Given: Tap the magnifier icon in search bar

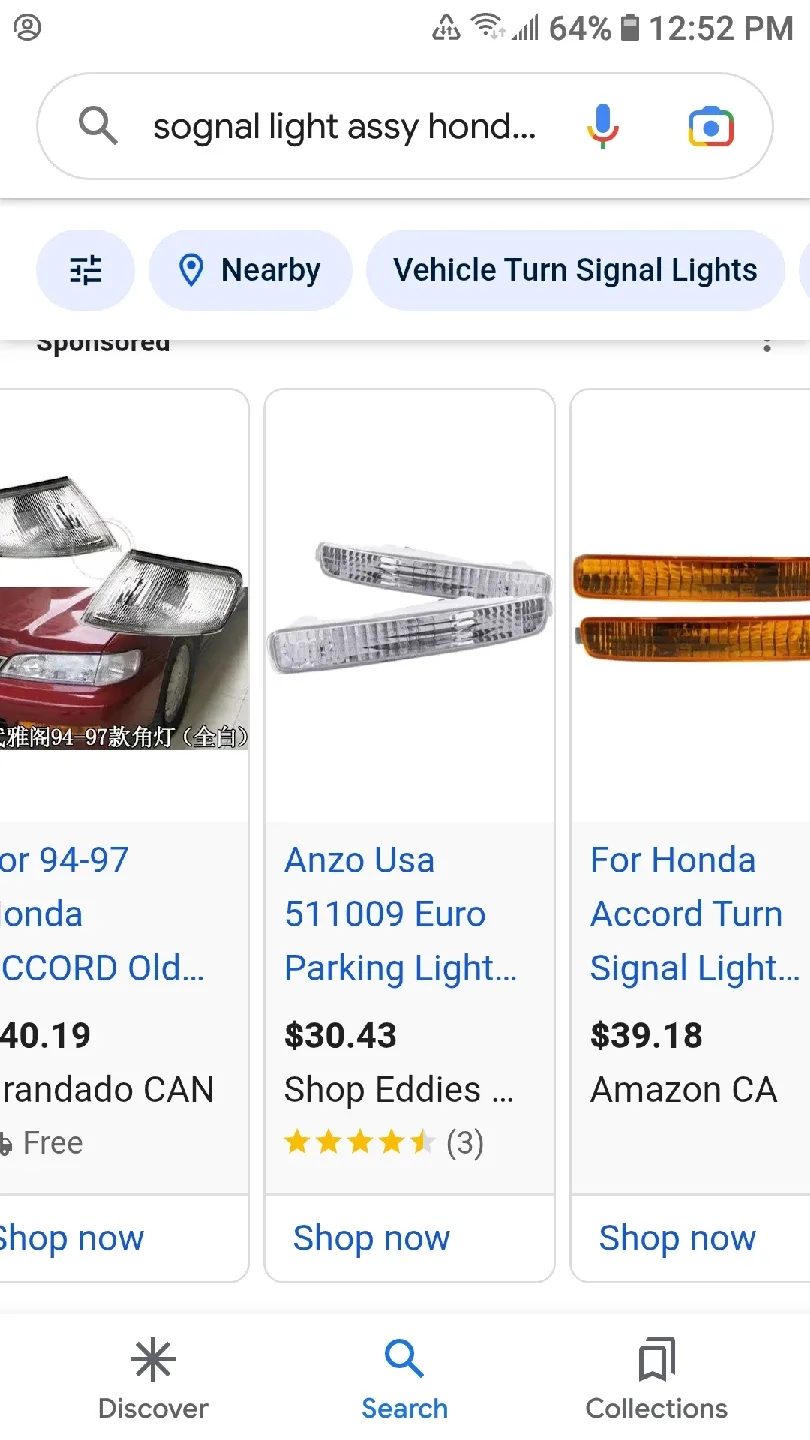Looking at the screenshot, I should coord(98,127).
